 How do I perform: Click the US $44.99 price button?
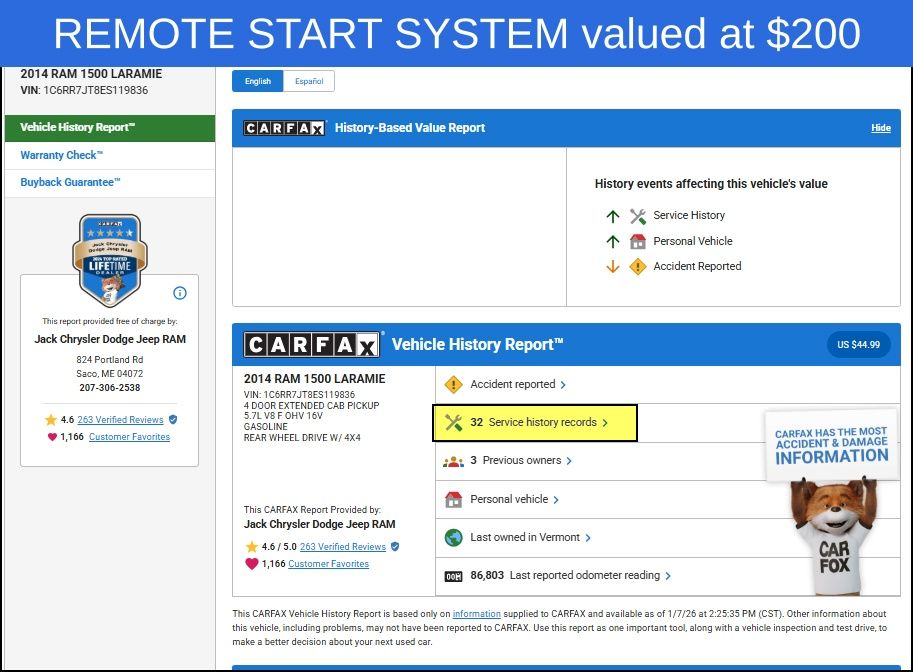click(x=858, y=344)
